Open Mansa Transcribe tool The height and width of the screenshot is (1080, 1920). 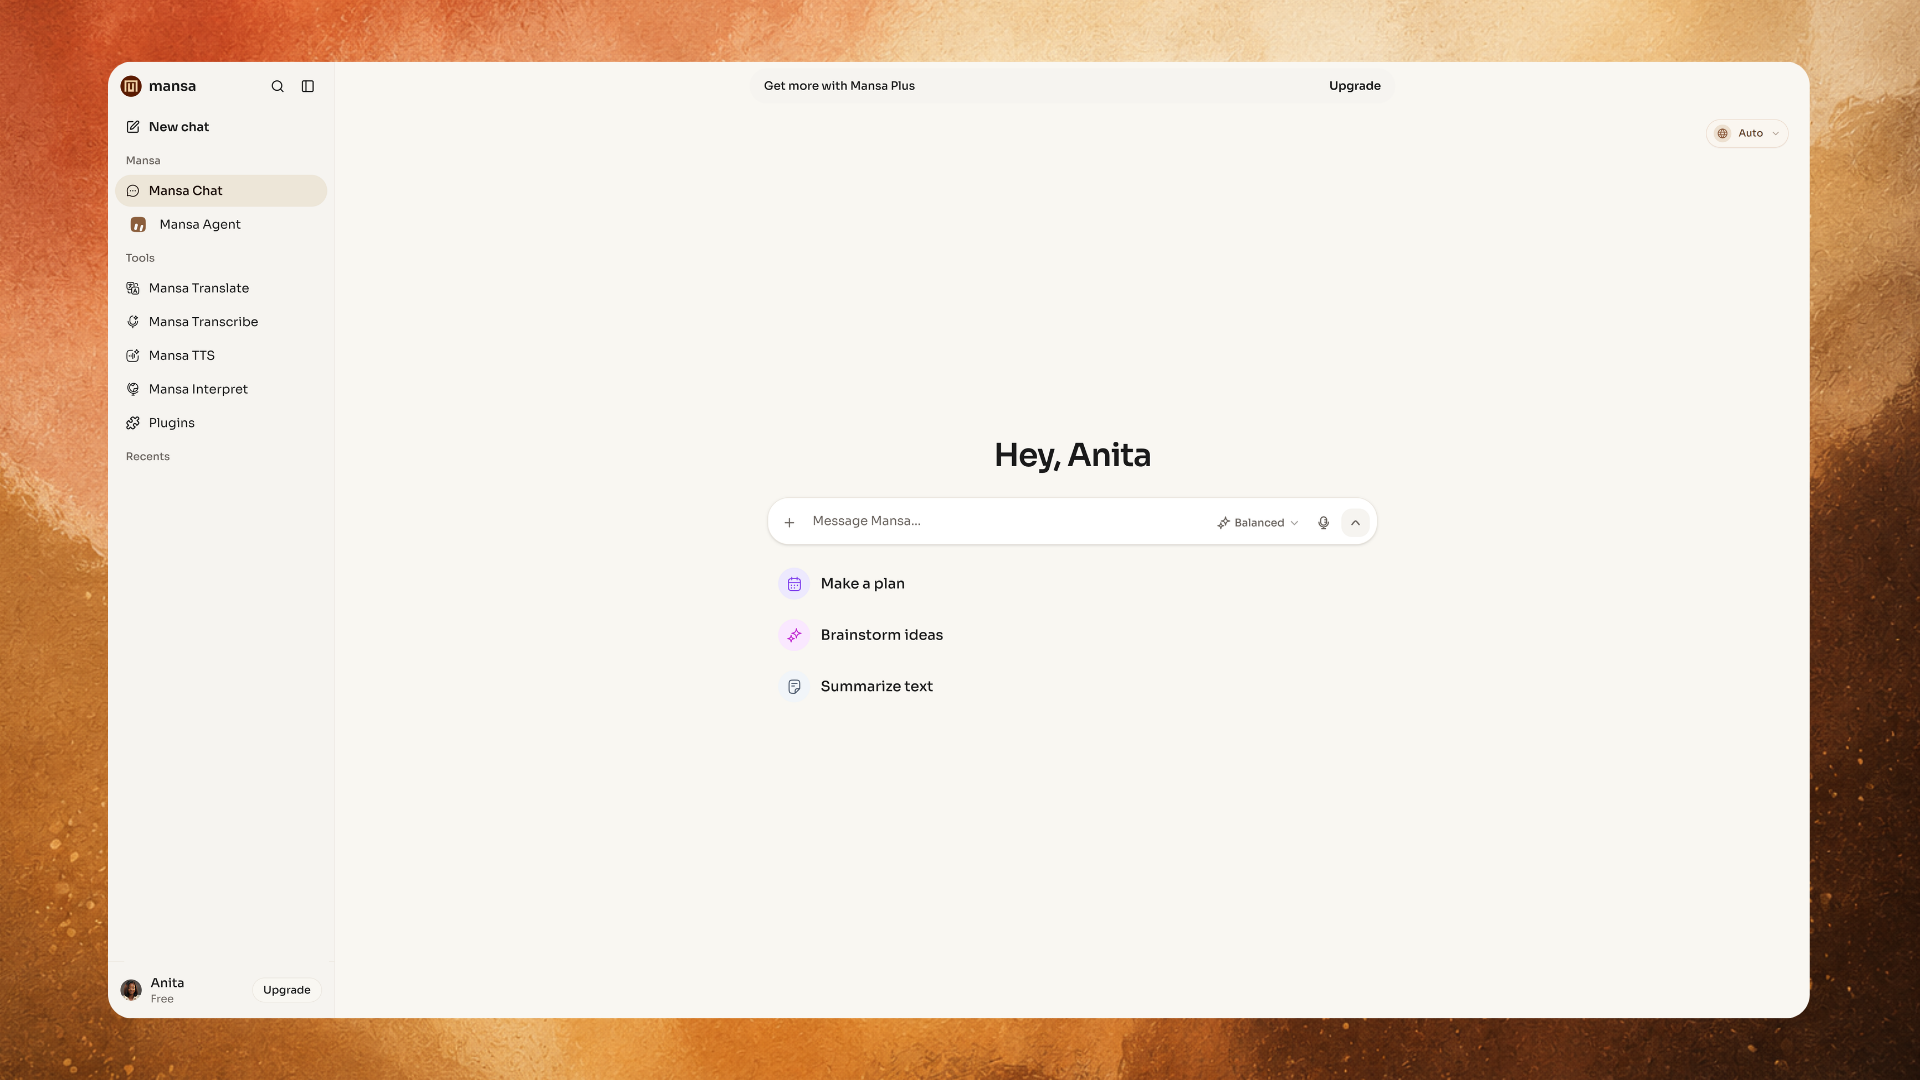pyautogui.click(x=221, y=322)
